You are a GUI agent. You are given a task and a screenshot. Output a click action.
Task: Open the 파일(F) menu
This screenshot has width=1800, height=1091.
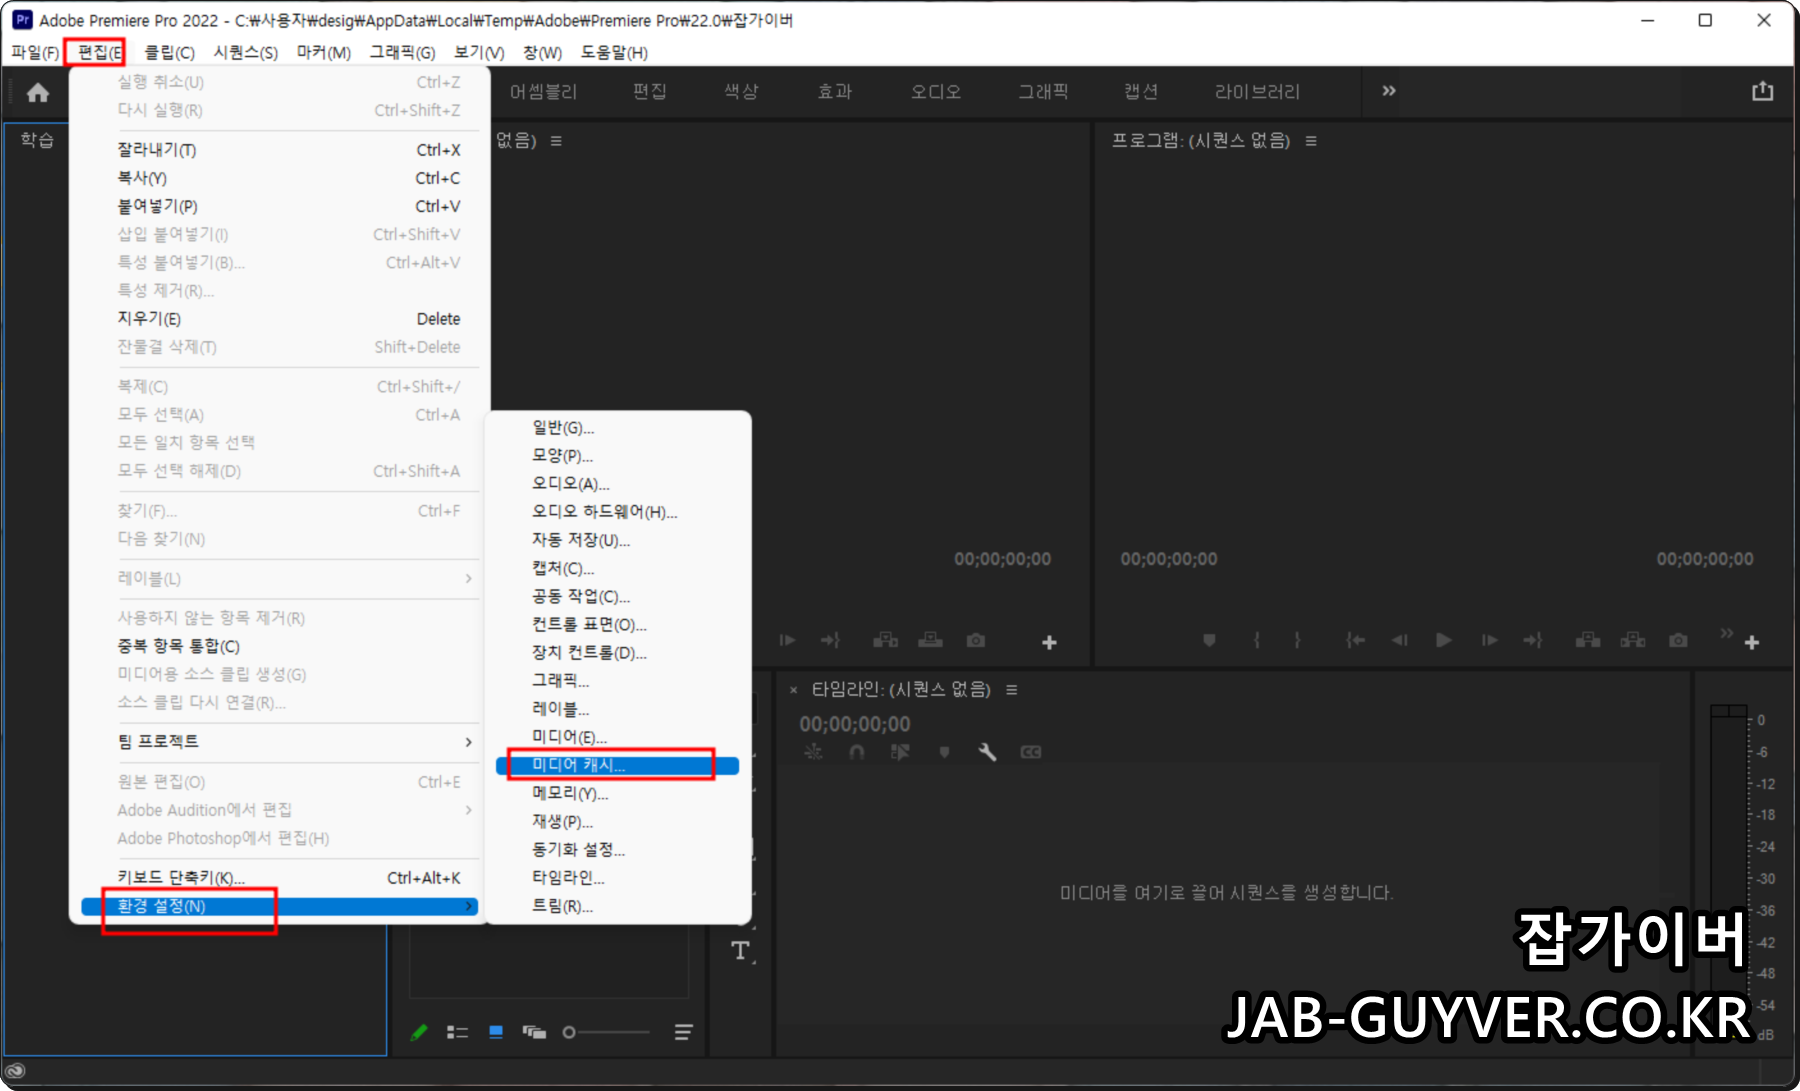coord(35,52)
